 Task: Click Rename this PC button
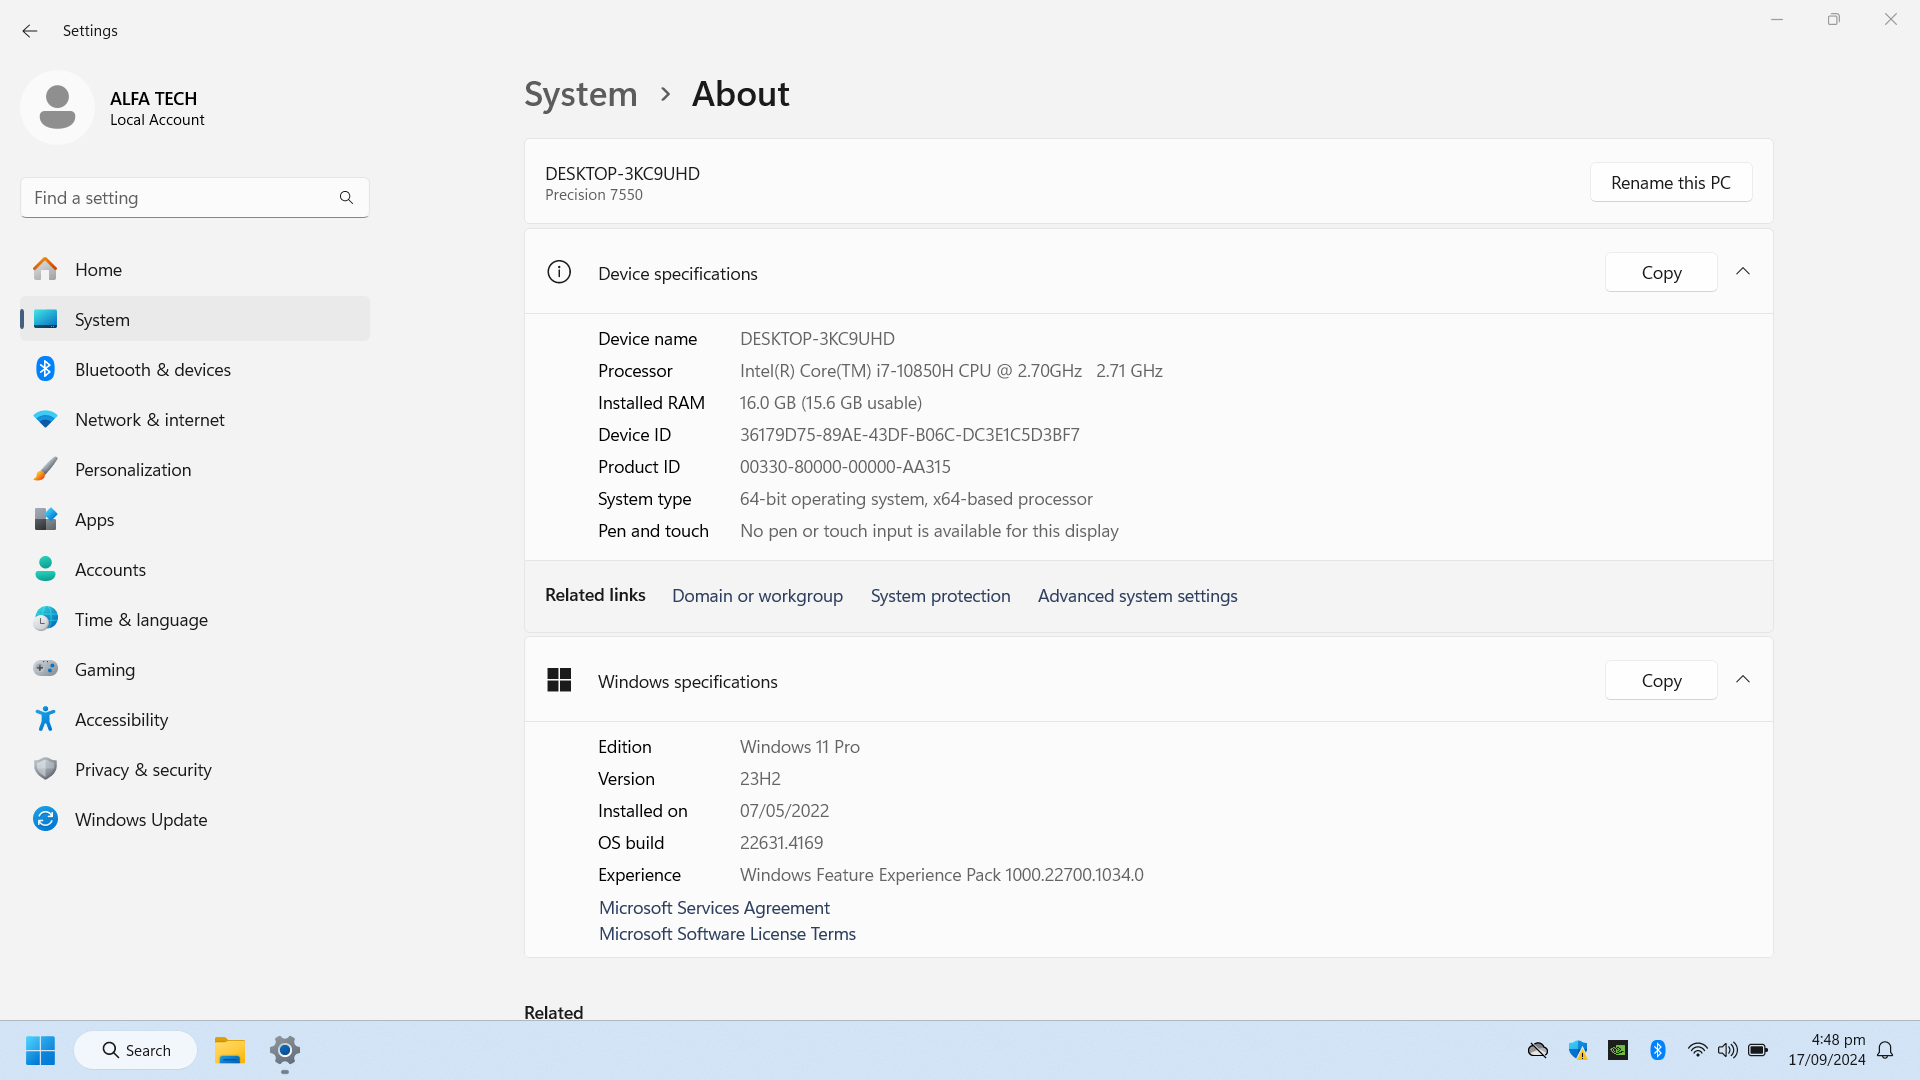(x=1671, y=182)
